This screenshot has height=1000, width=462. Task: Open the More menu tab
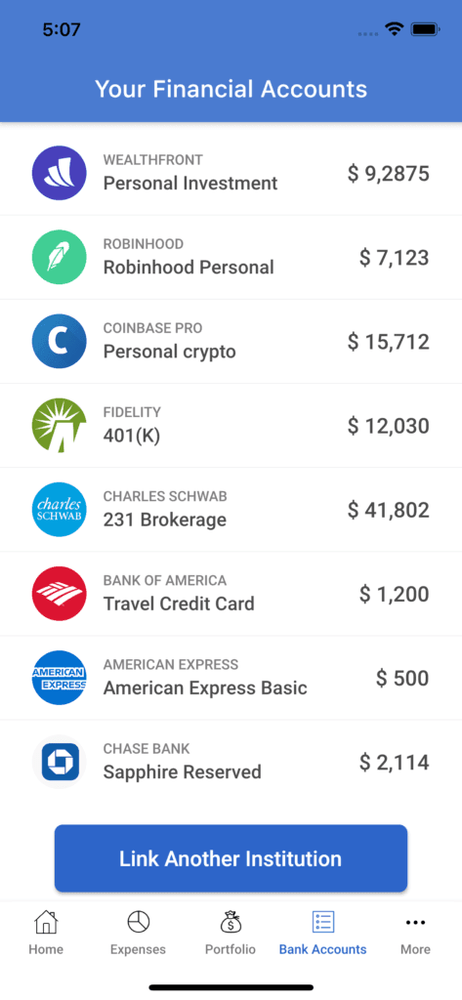415,932
